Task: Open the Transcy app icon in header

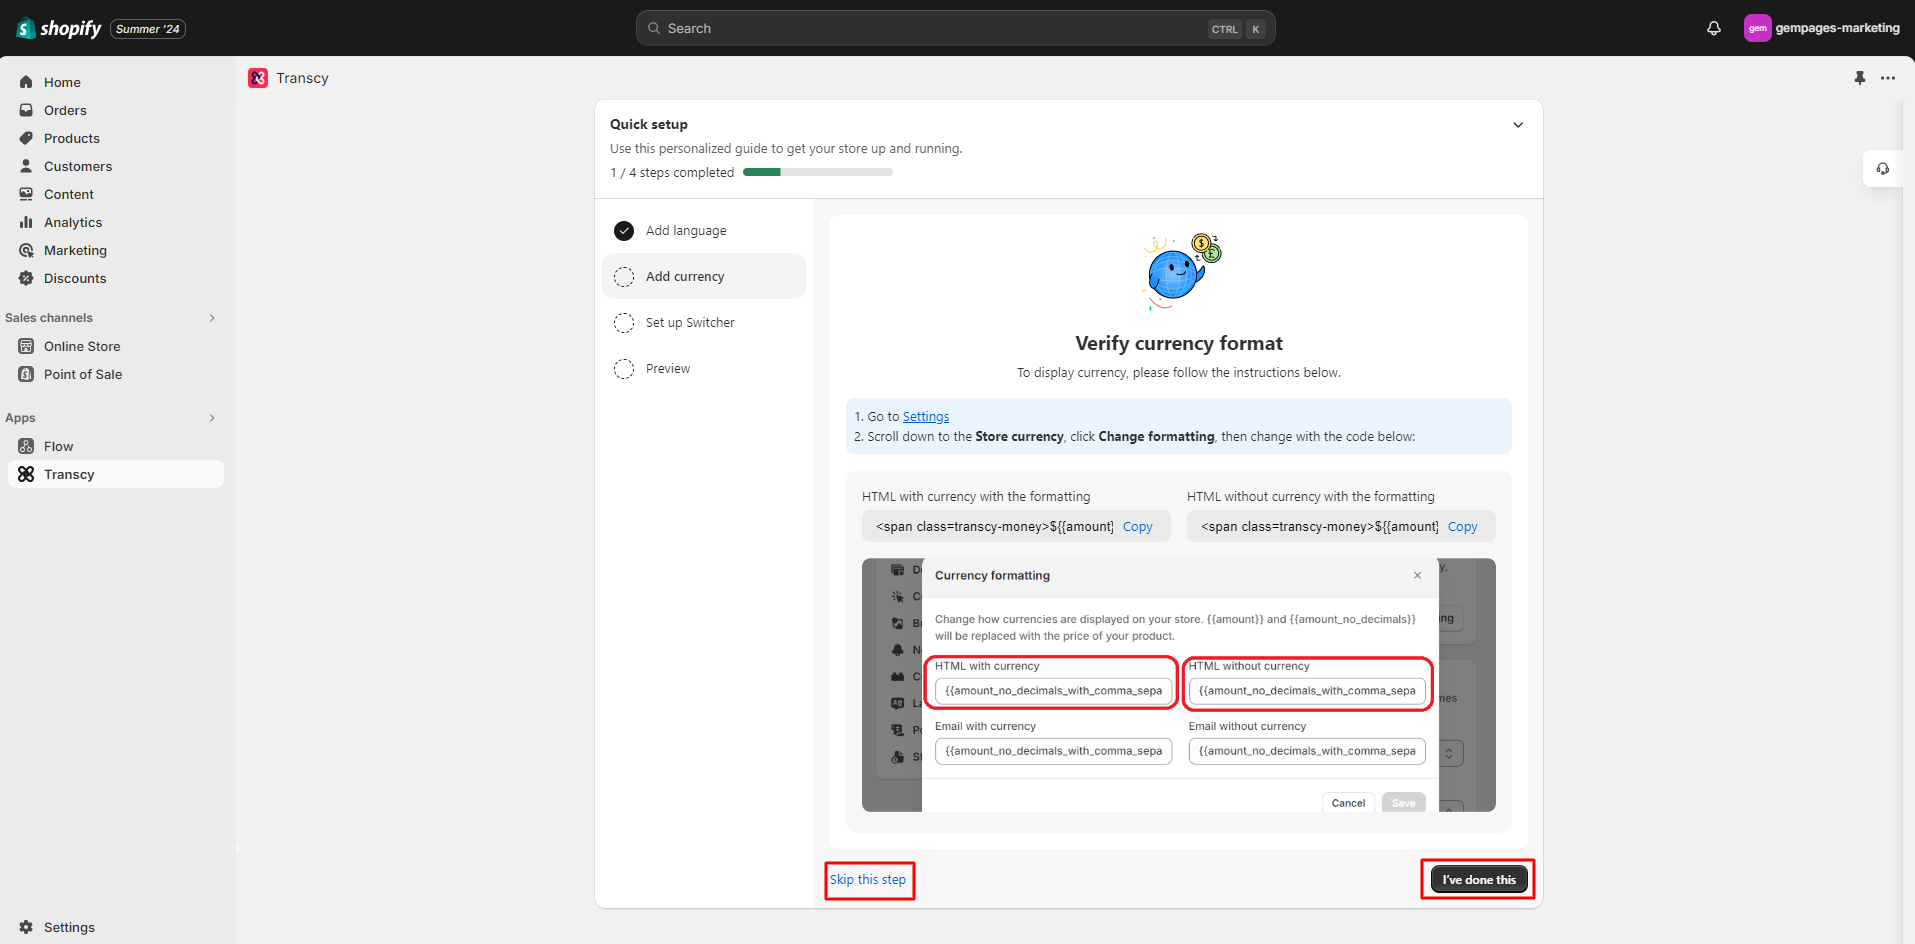Action: pyautogui.click(x=258, y=78)
